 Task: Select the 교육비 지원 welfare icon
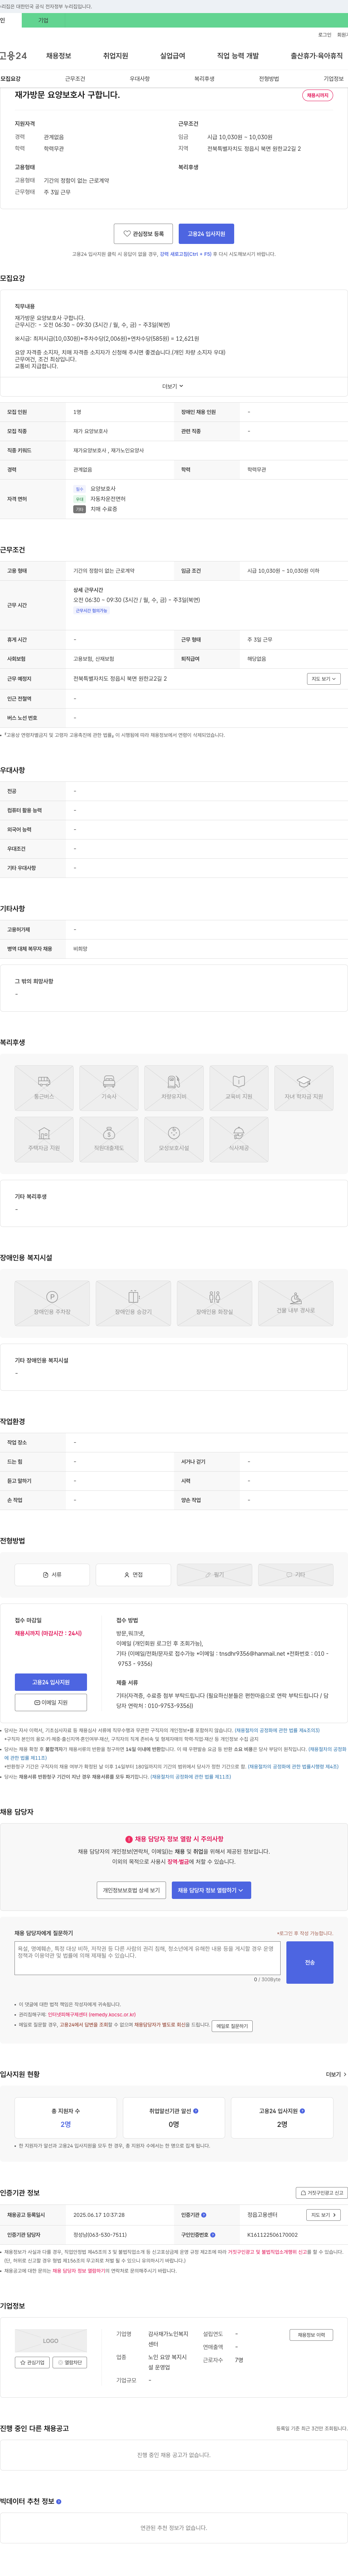pos(239,1089)
